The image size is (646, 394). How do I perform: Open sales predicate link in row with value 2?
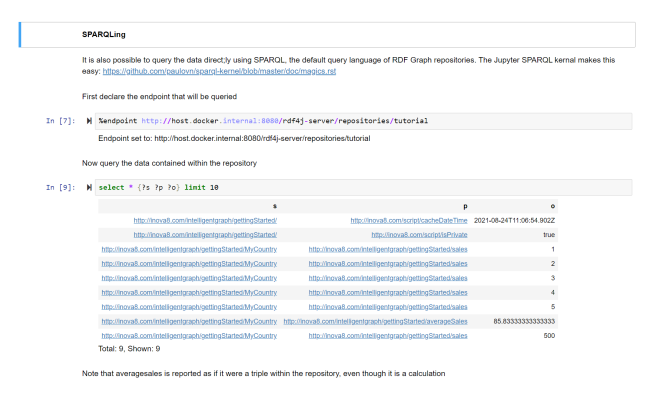[x=388, y=264]
